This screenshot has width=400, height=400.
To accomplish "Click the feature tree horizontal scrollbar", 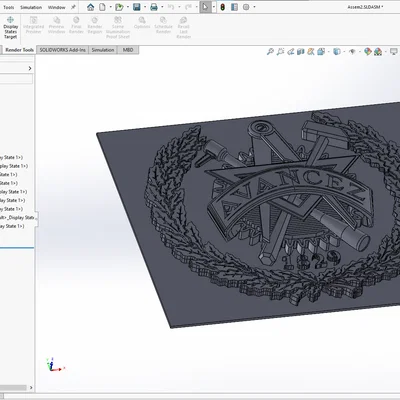I will coord(13,388).
